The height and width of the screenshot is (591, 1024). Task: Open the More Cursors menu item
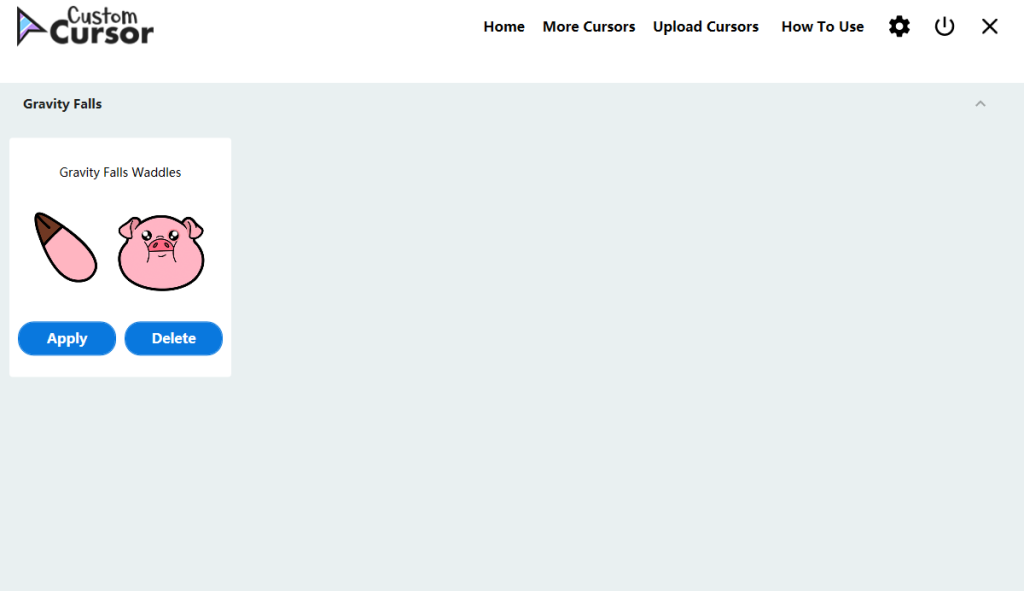click(x=588, y=27)
